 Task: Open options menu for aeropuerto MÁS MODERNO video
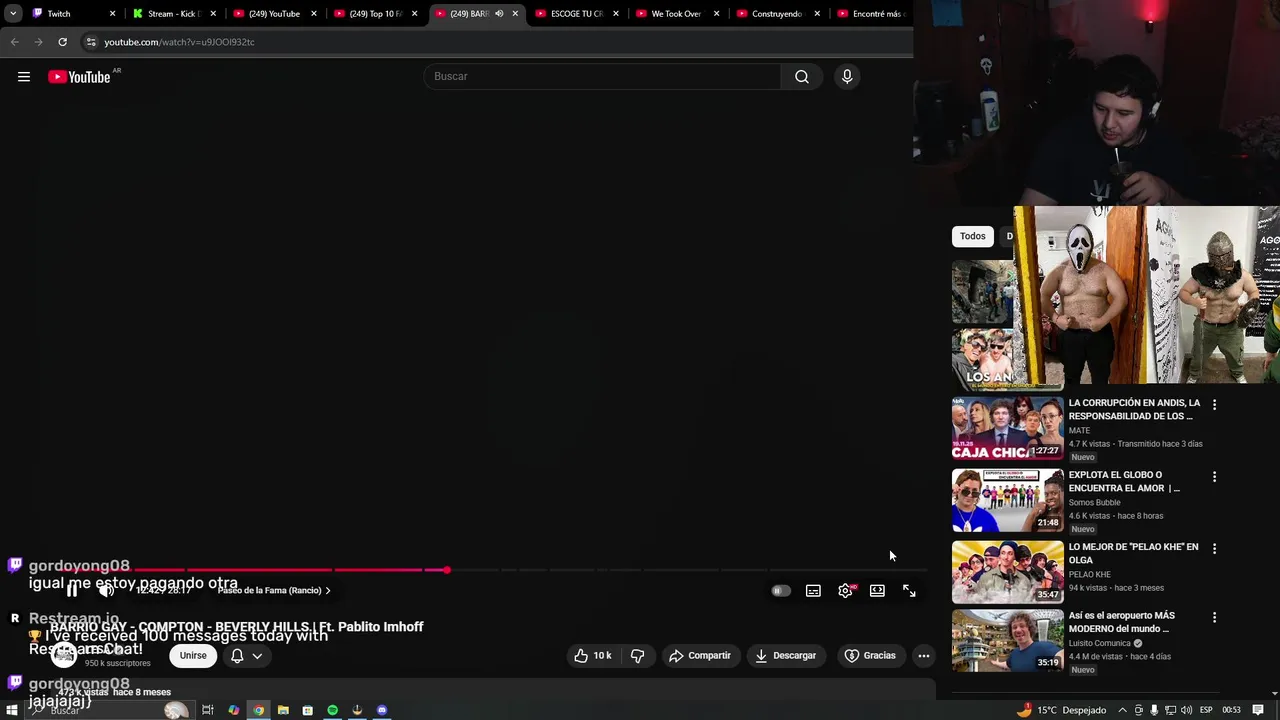coord(1214,618)
